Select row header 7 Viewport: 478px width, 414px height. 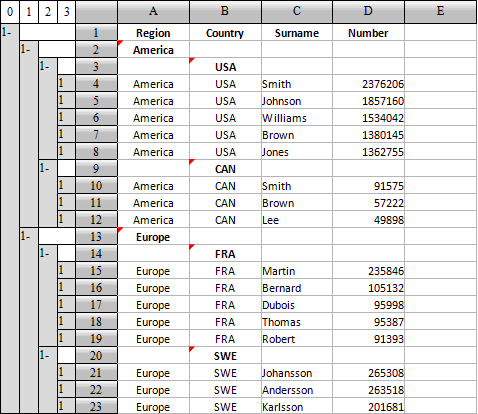pos(96,134)
